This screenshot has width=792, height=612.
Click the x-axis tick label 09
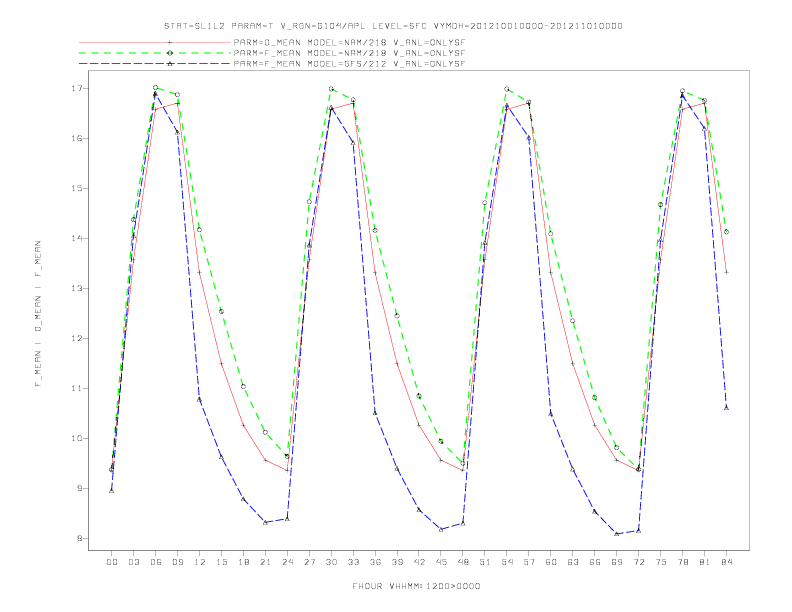(178, 562)
